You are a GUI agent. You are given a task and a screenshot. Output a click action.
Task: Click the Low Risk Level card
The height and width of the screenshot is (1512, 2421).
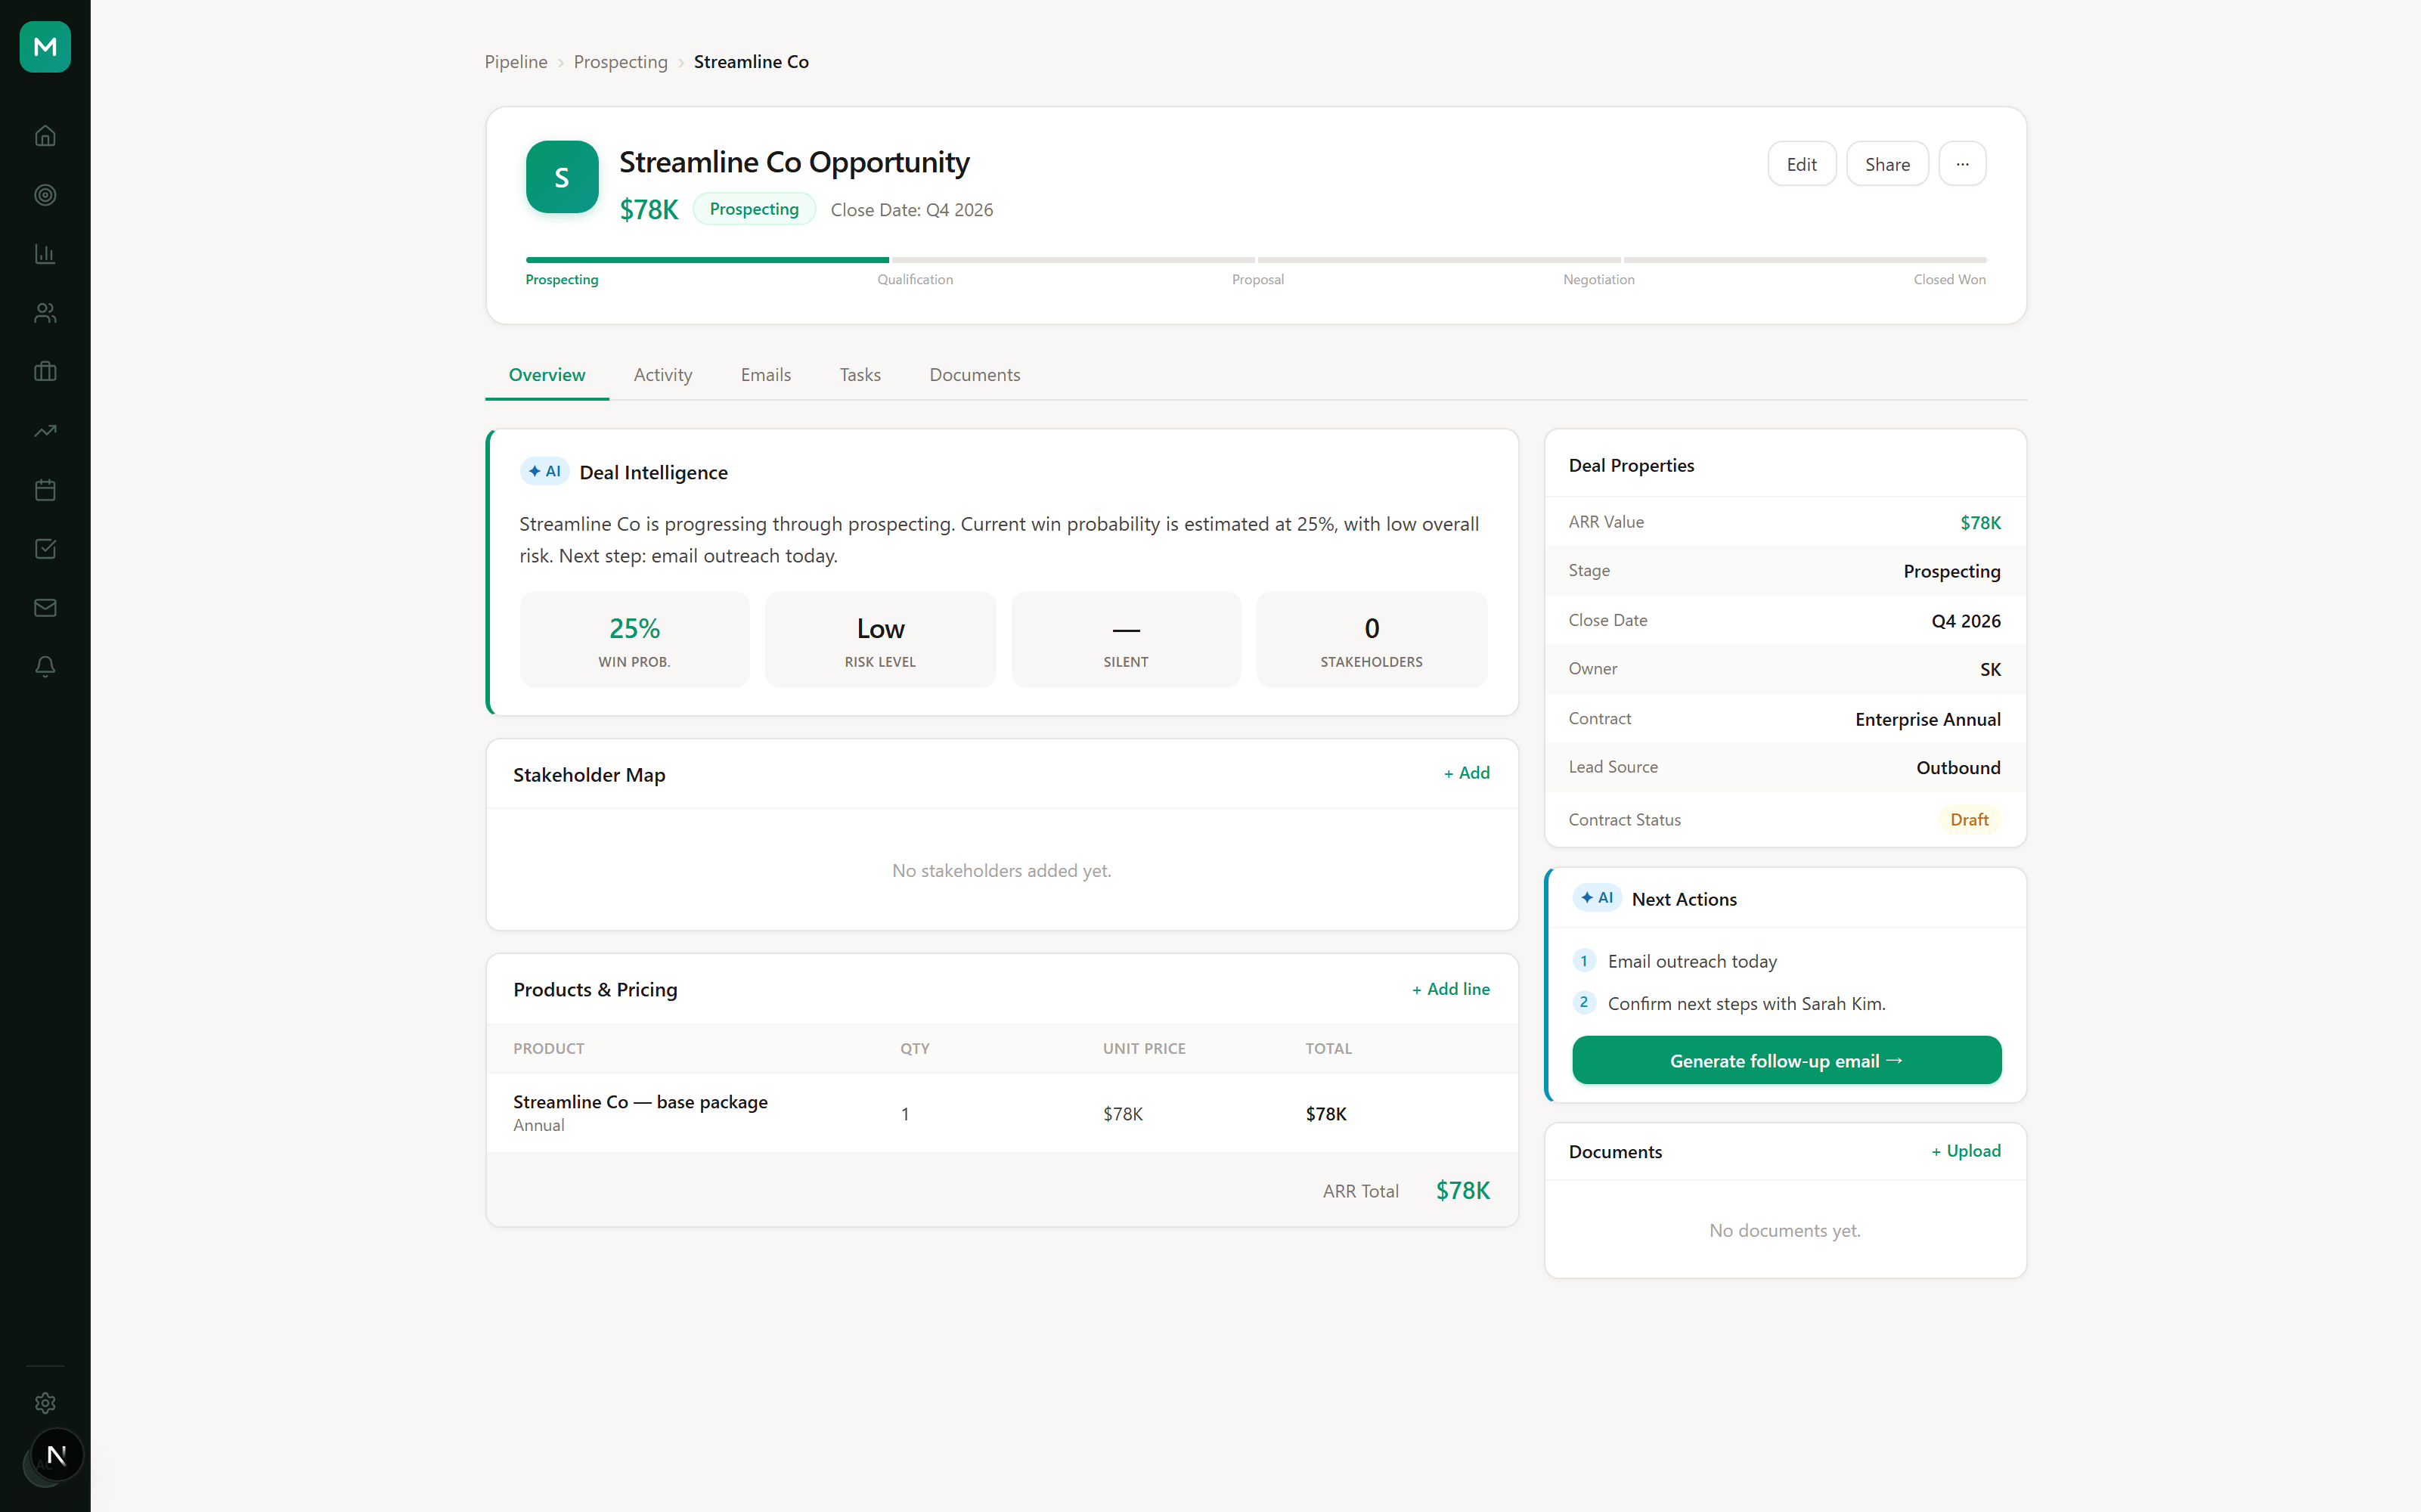(880, 639)
